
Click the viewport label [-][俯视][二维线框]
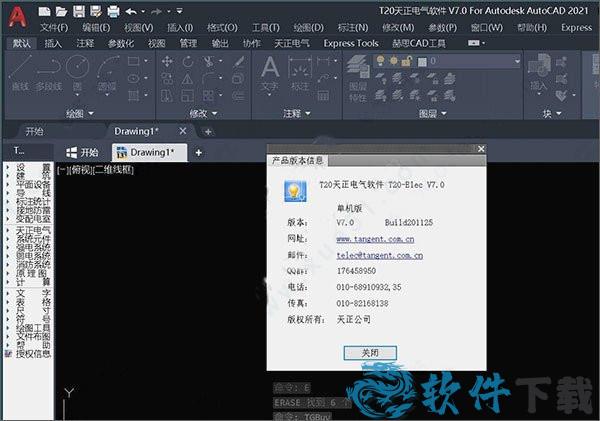point(95,170)
